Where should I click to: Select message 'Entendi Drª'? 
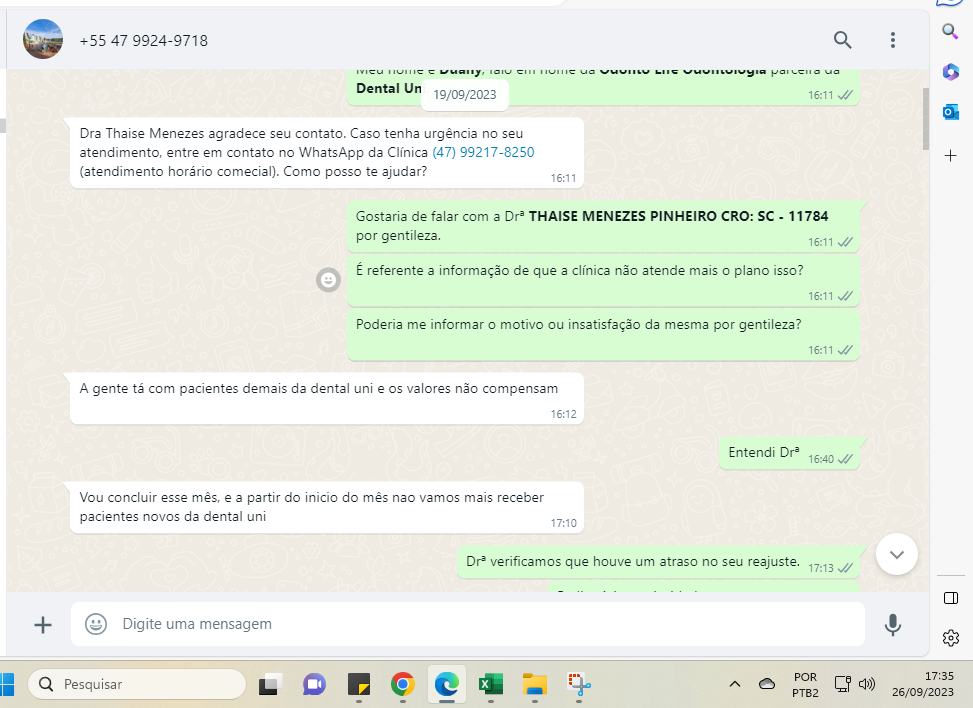789,454
